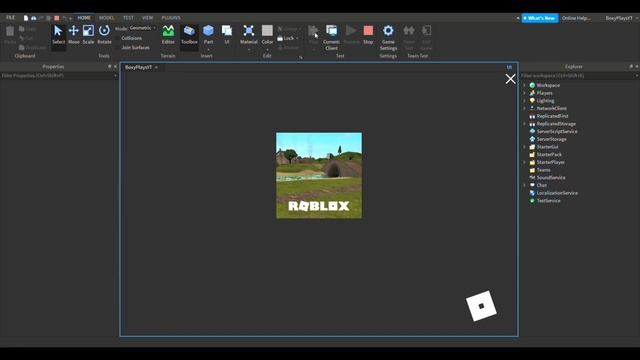The width and height of the screenshot is (640, 360).
Task: Click the Workspace globe icon in Explorer
Action: [532, 85]
